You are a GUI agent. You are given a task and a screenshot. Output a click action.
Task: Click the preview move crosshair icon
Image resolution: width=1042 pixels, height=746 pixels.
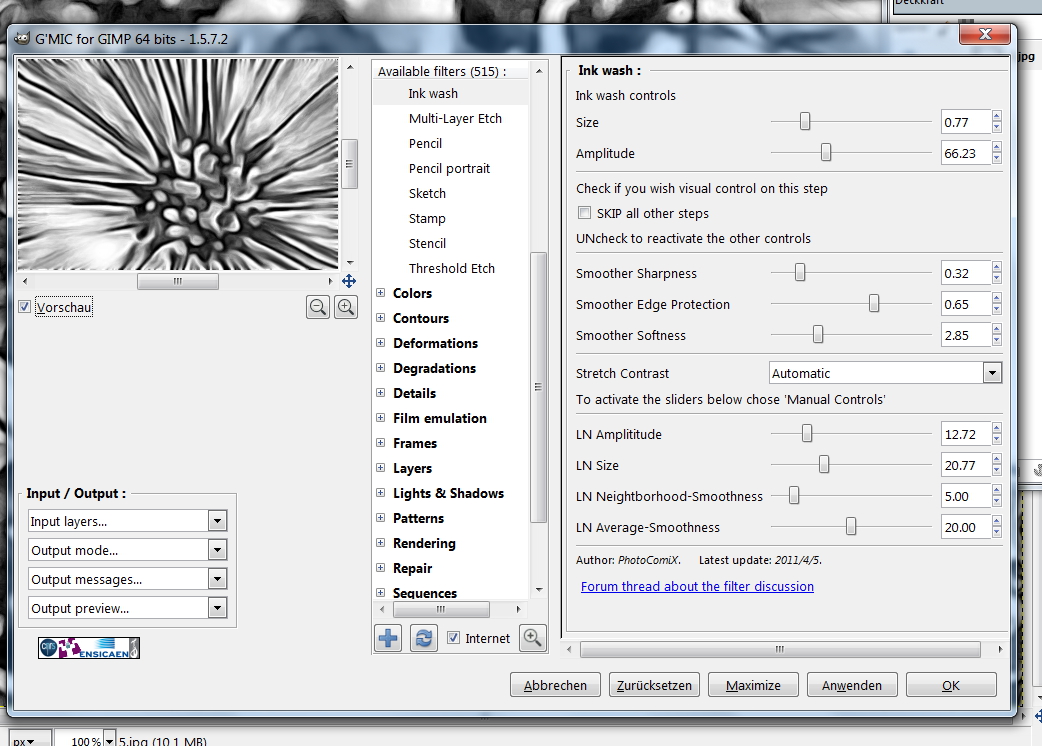pos(349,281)
